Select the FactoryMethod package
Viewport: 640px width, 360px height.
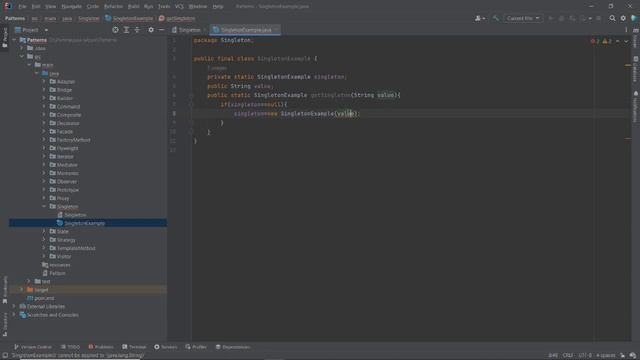click(x=74, y=140)
